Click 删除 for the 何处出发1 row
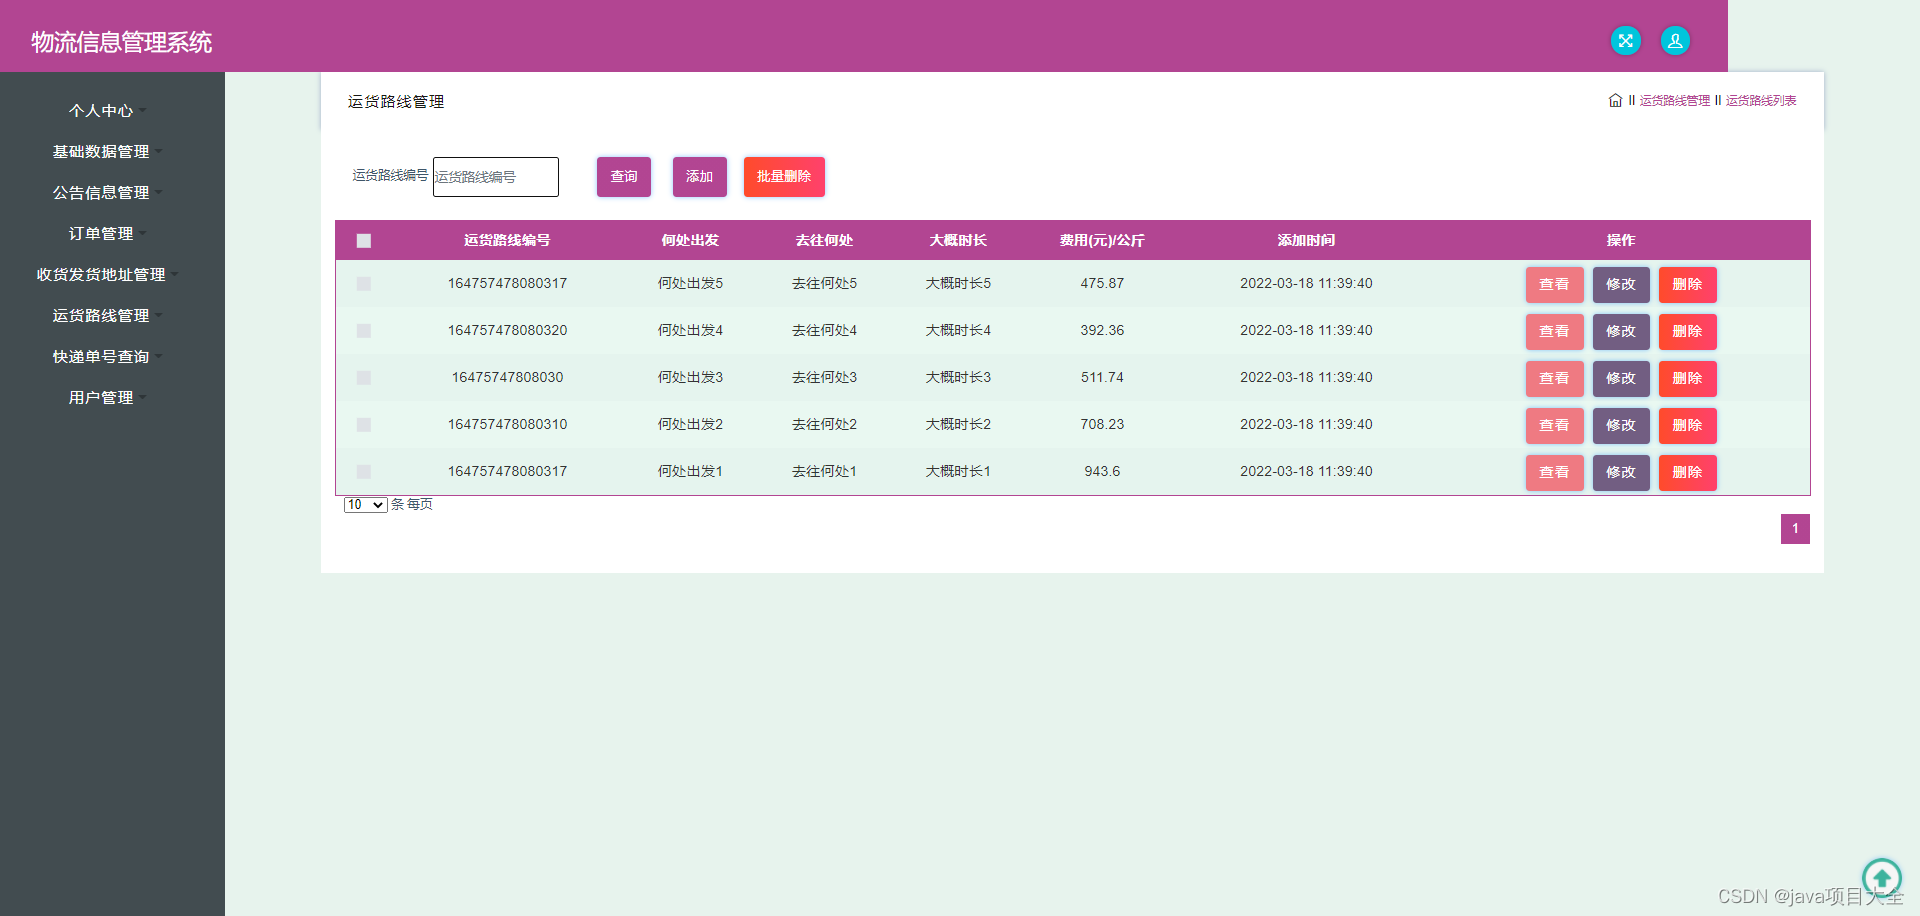Image resolution: width=1920 pixels, height=916 pixels. point(1688,473)
